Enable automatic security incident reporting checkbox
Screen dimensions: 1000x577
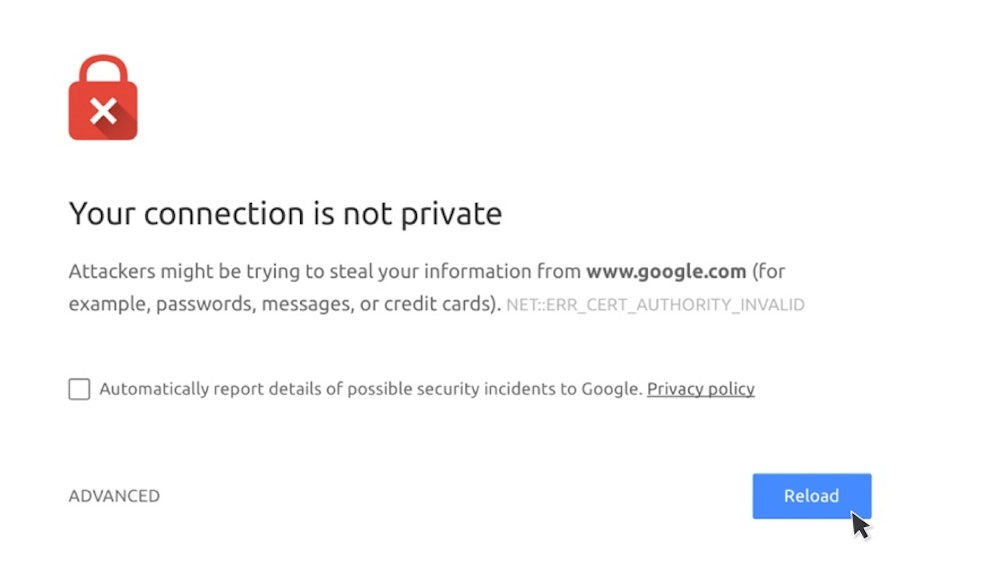point(79,389)
